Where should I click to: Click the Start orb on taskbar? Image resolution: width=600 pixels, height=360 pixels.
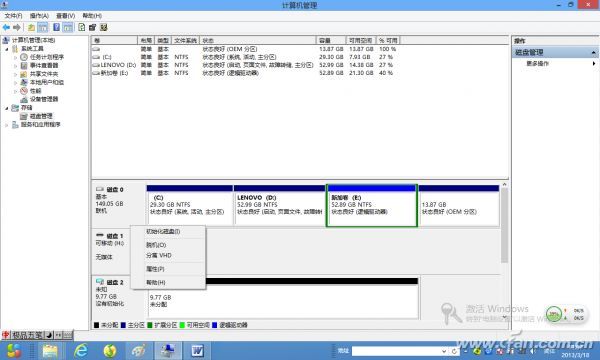point(14,350)
